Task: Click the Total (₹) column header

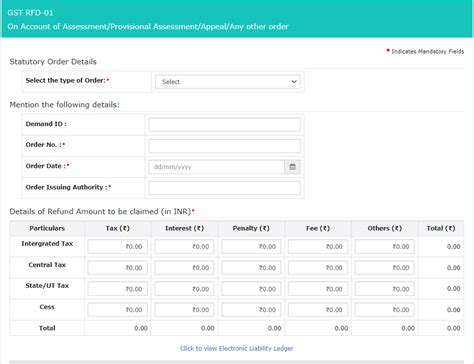Action: pyautogui.click(x=441, y=228)
